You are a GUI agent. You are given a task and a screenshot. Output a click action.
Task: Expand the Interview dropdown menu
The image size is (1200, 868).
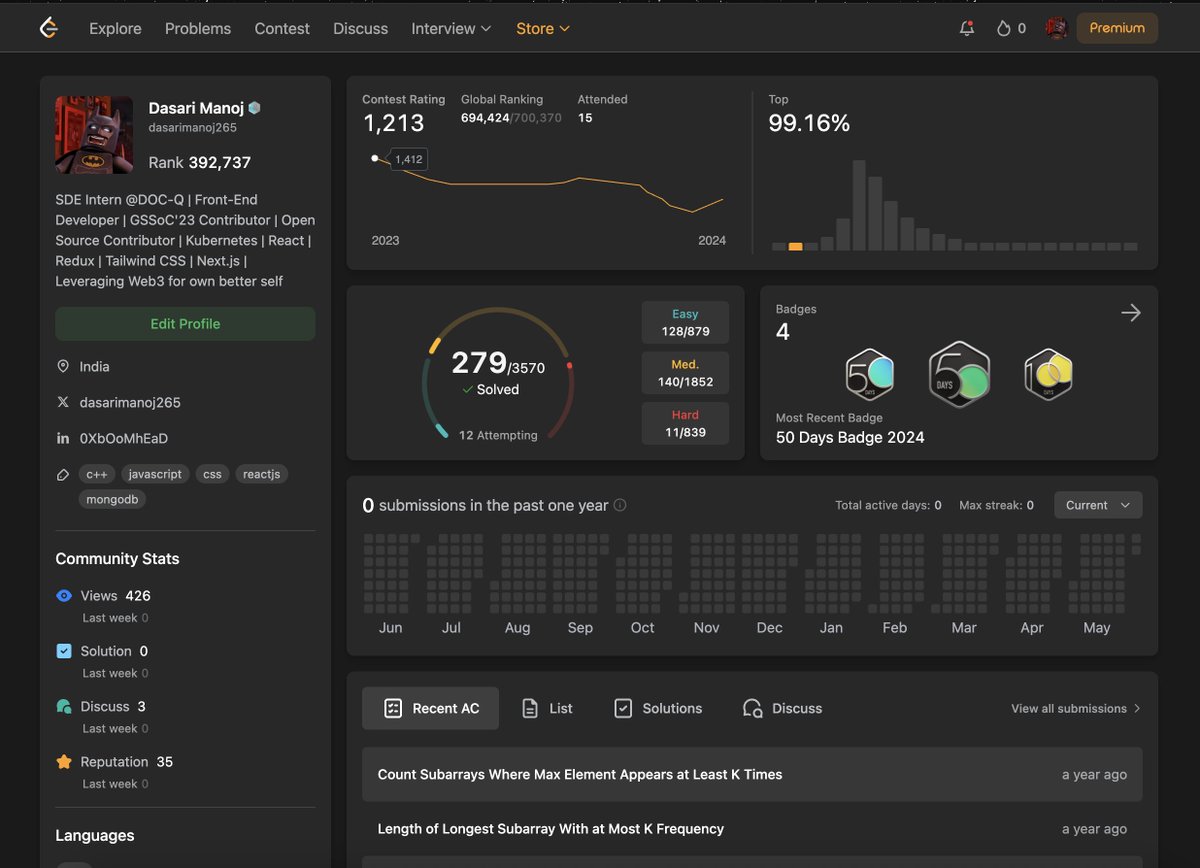pyautogui.click(x=451, y=28)
